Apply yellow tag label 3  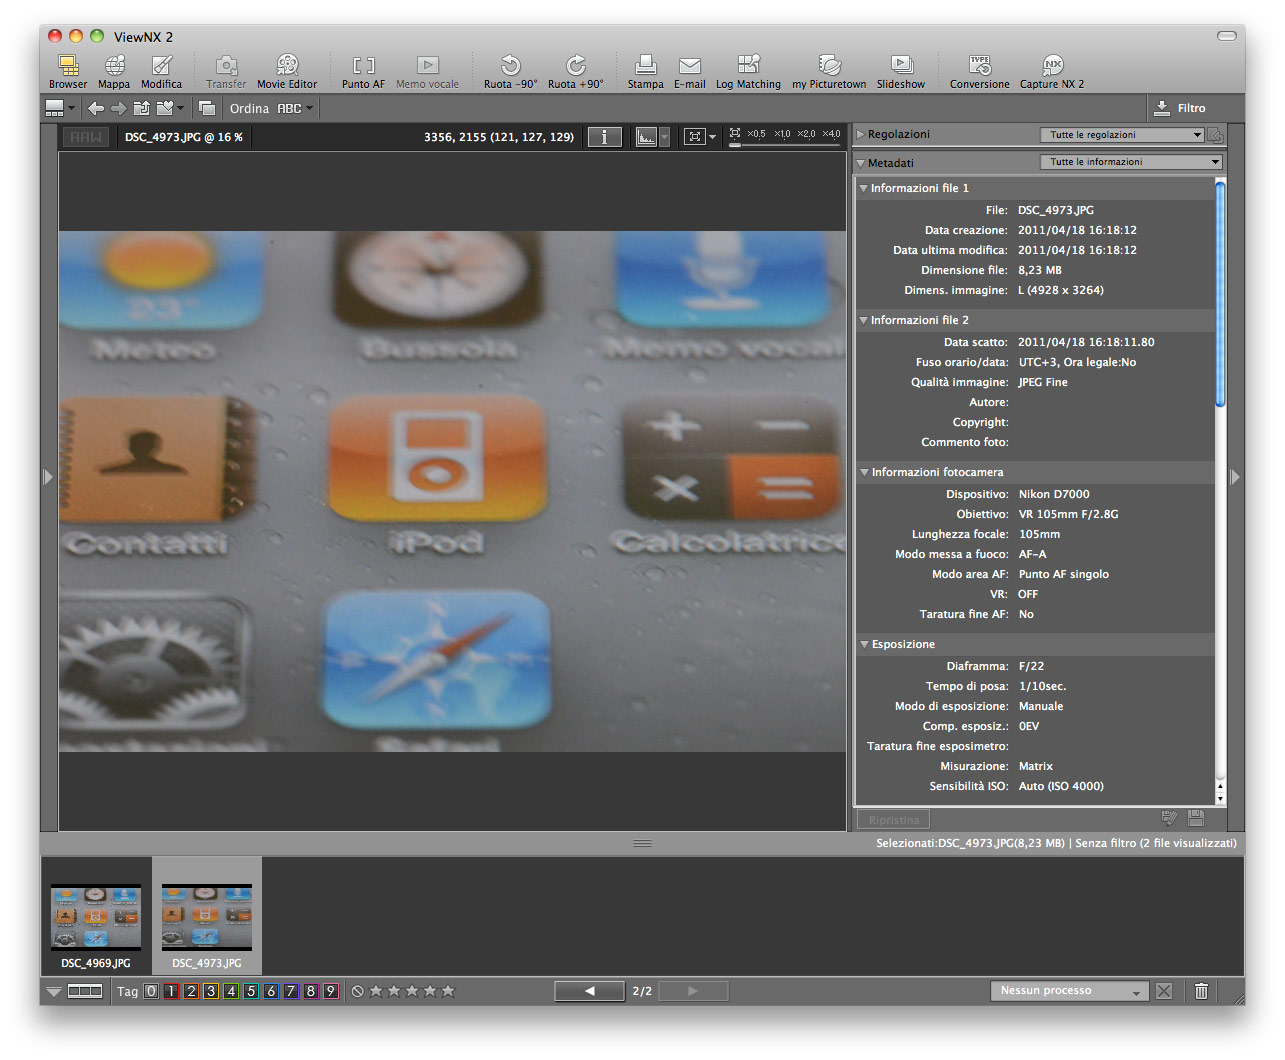pyautogui.click(x=211, y=991)
